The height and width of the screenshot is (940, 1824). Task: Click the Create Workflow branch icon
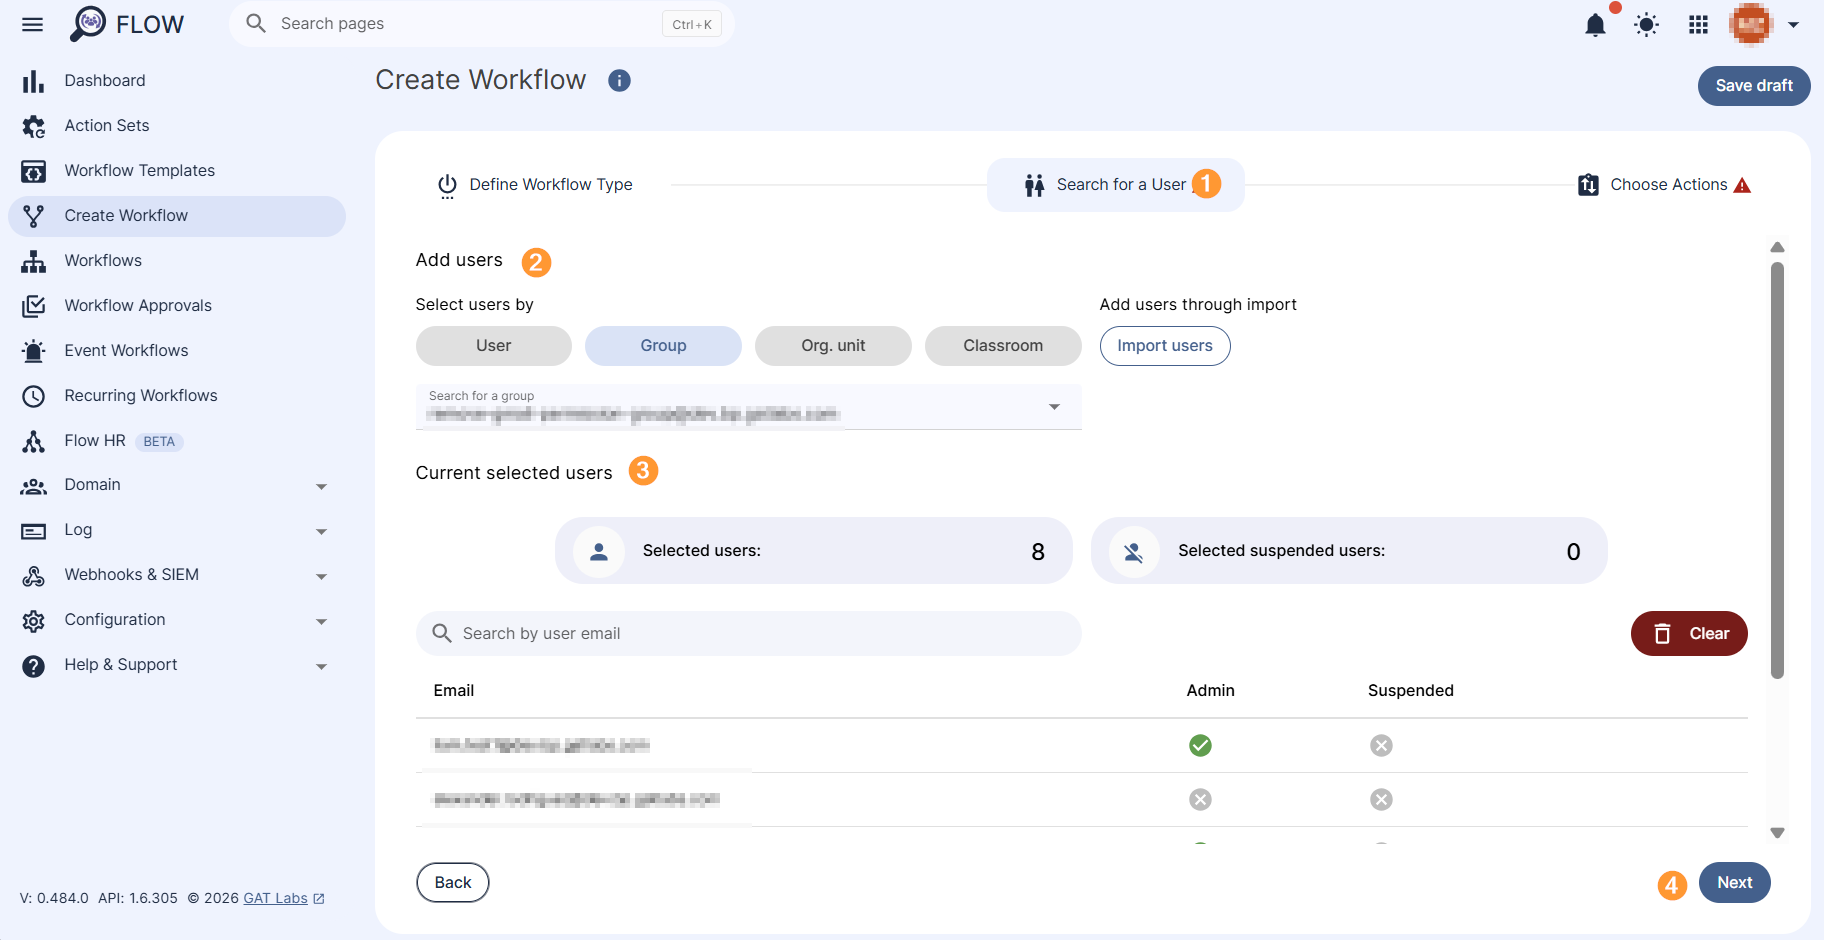pos(33,216)
